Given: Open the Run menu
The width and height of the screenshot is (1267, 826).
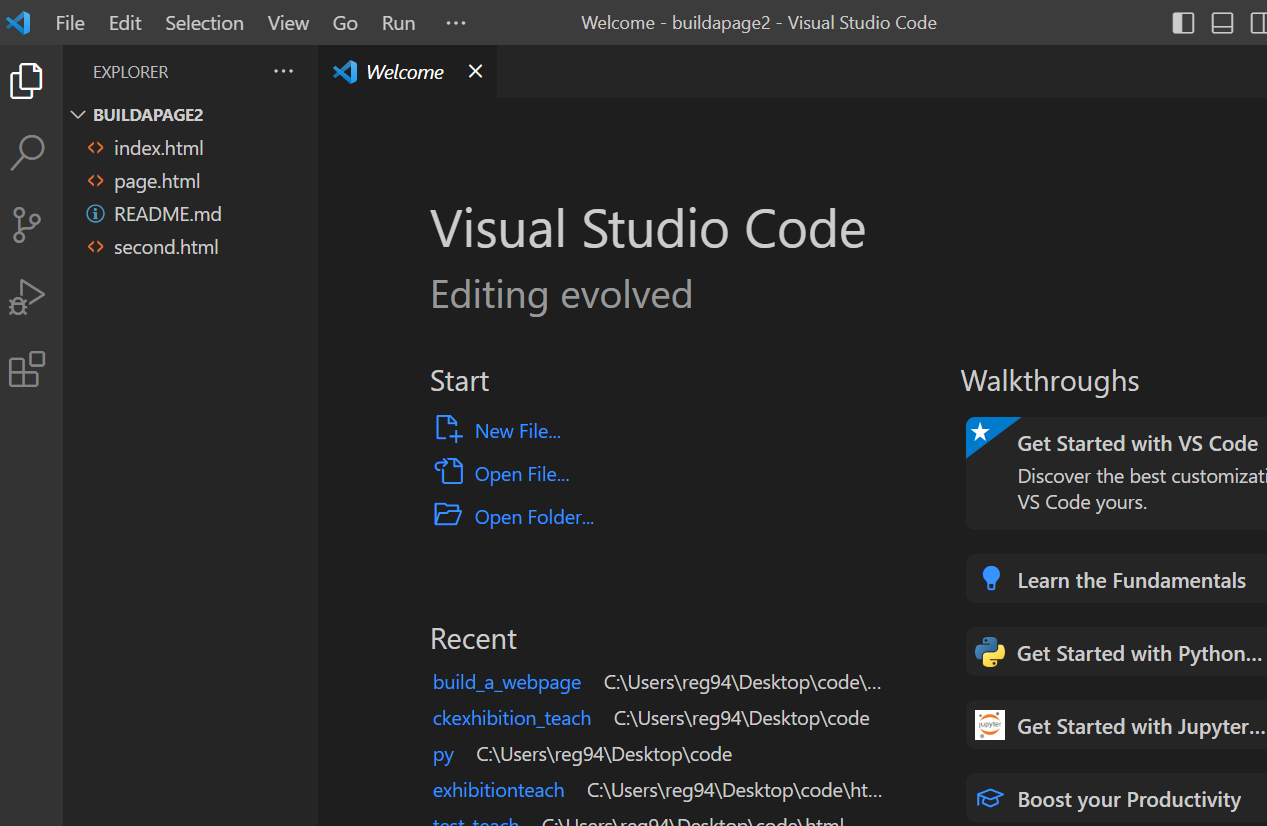Looking at the screenshot, I should pyautogui.click(x=399, y=22).
